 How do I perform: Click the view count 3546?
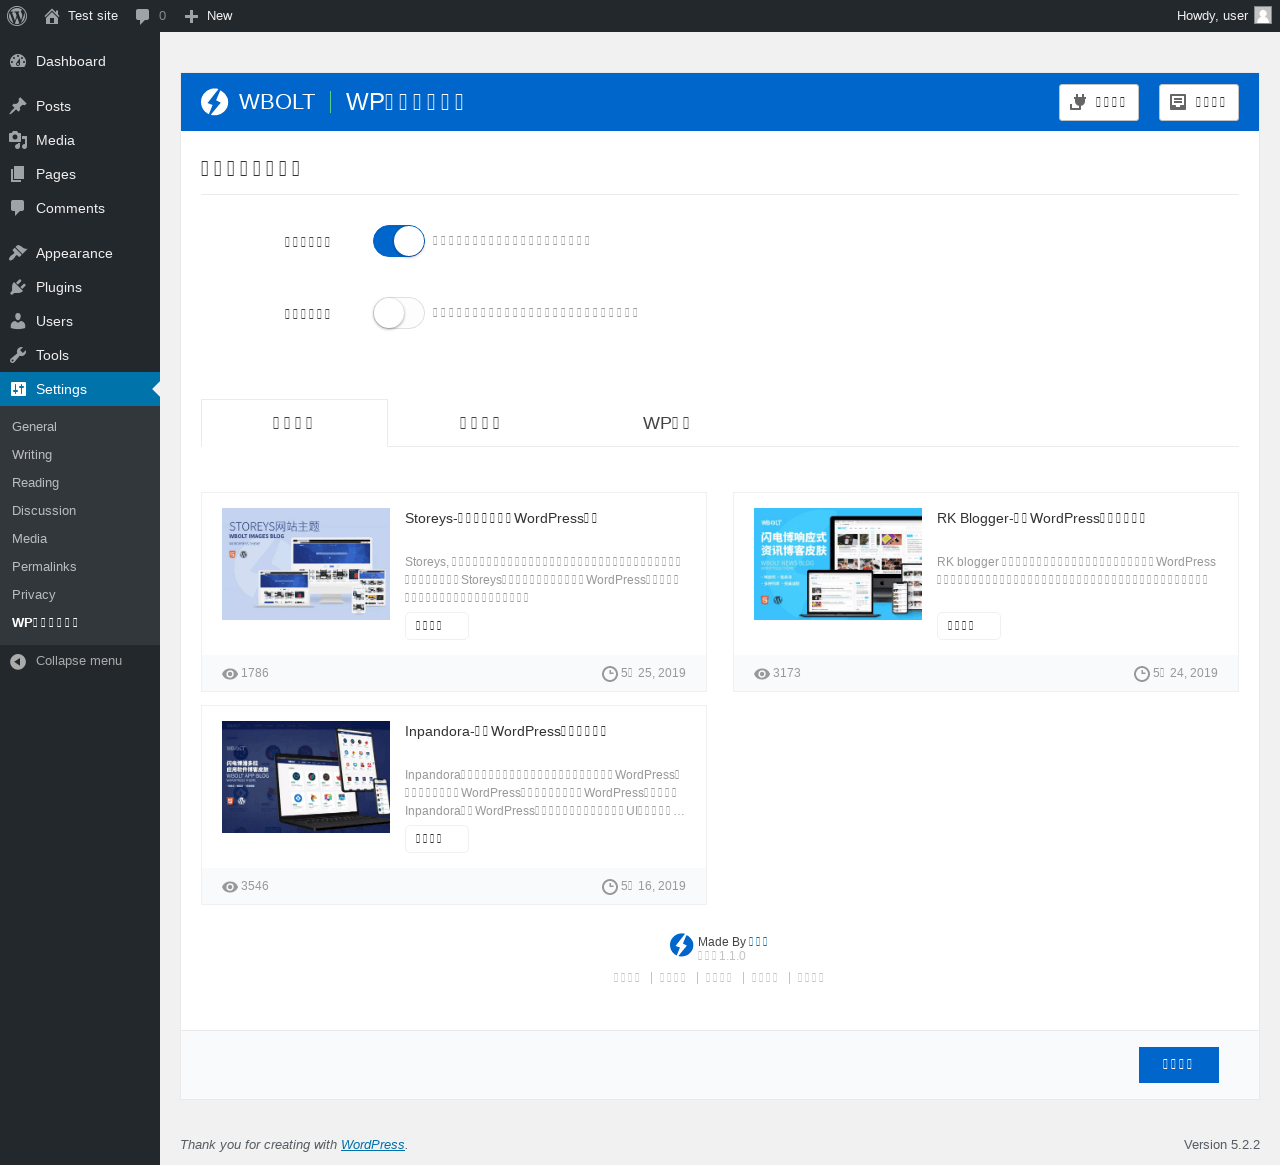point(255,887)
